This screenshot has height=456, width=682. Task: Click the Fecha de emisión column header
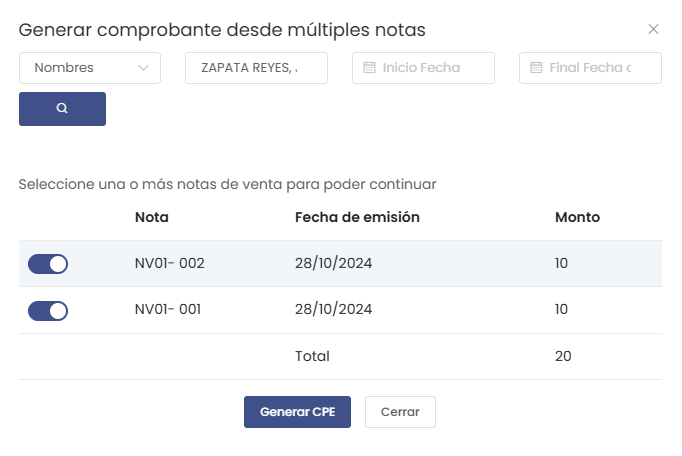(357, 217)
